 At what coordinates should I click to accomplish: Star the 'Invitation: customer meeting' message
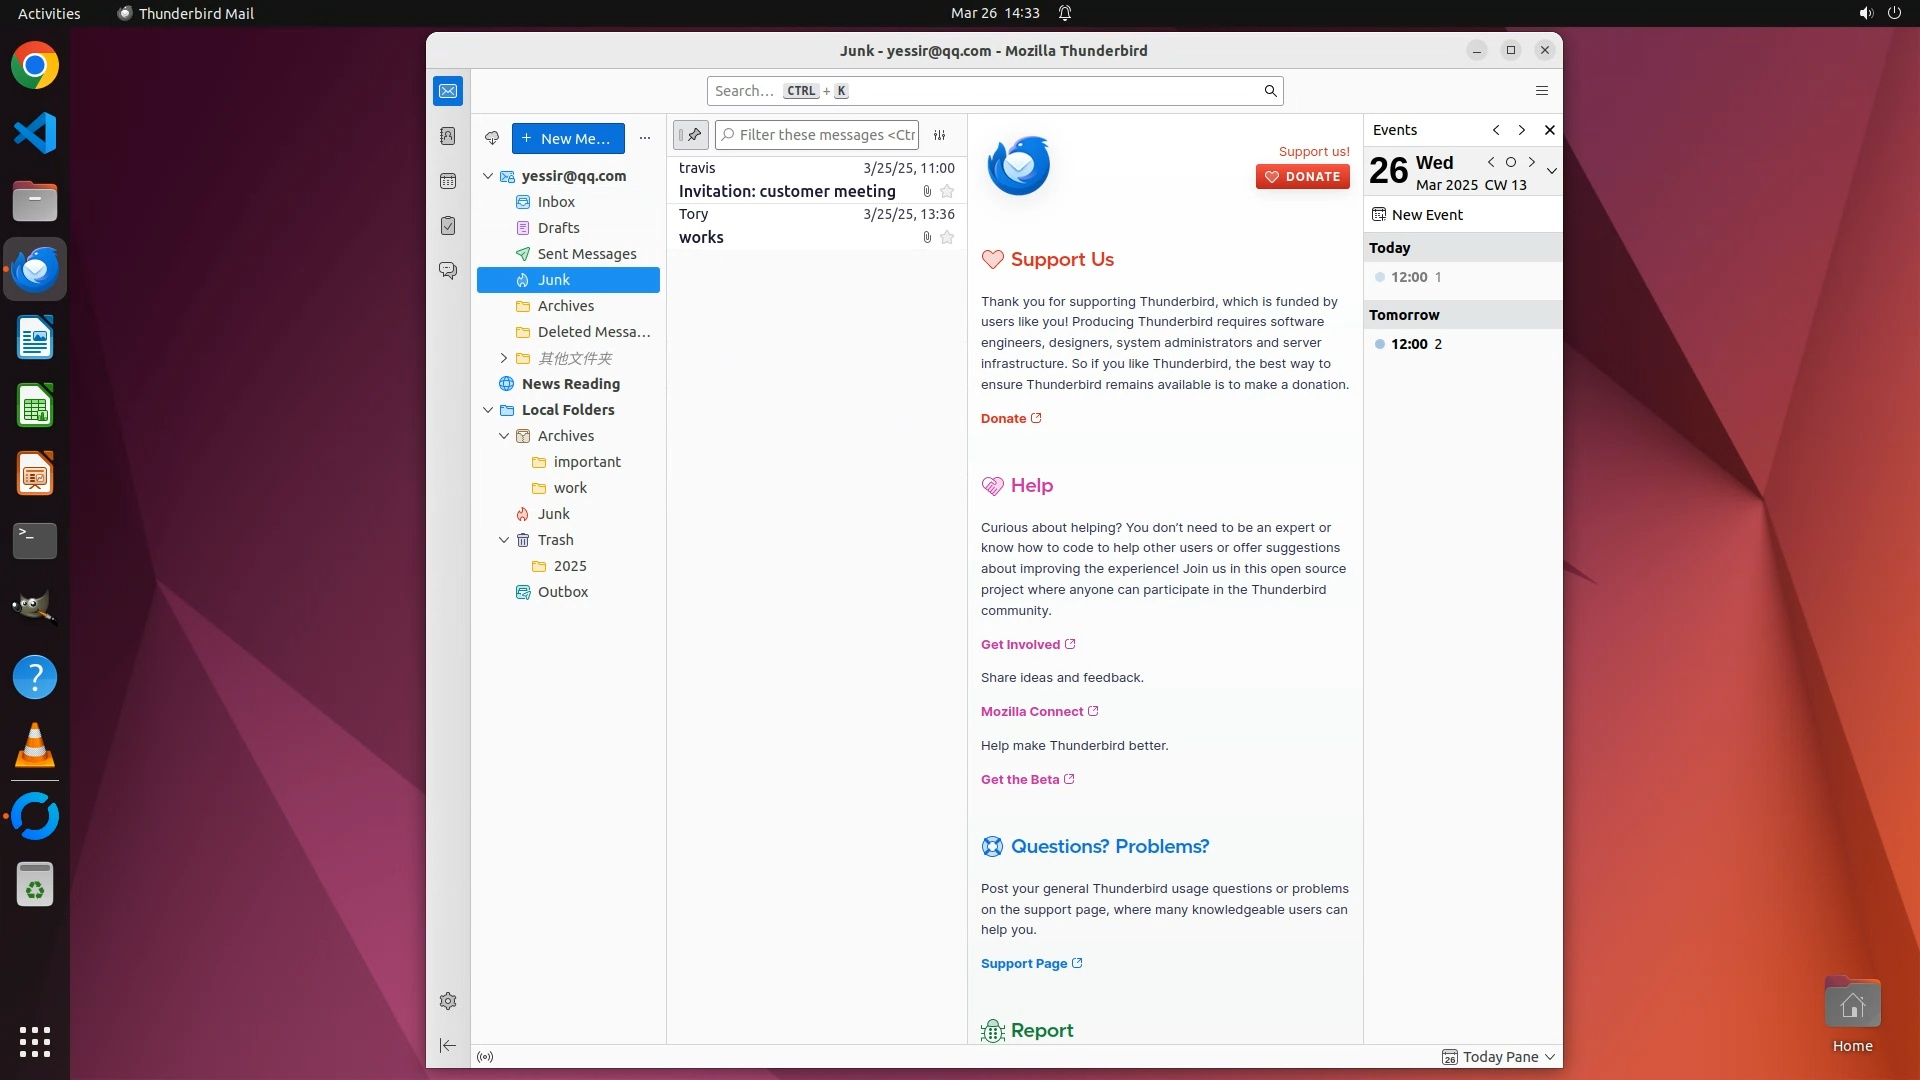point(947,192)
